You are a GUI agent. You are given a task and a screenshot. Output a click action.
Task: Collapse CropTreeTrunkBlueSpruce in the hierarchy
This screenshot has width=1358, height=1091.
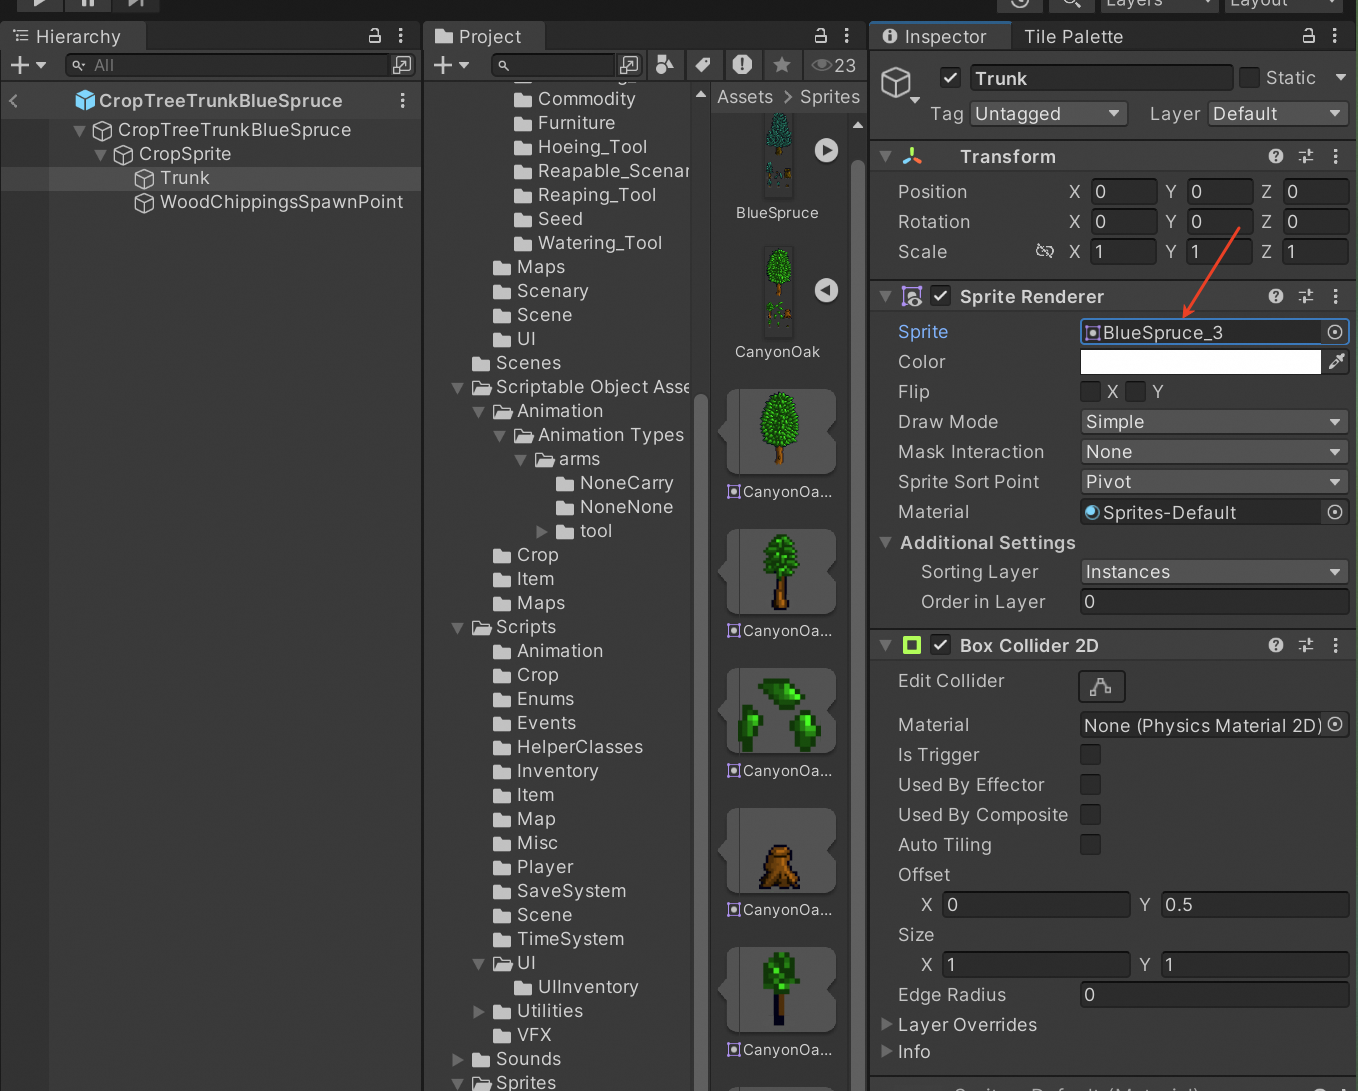(x=79, y=130)
